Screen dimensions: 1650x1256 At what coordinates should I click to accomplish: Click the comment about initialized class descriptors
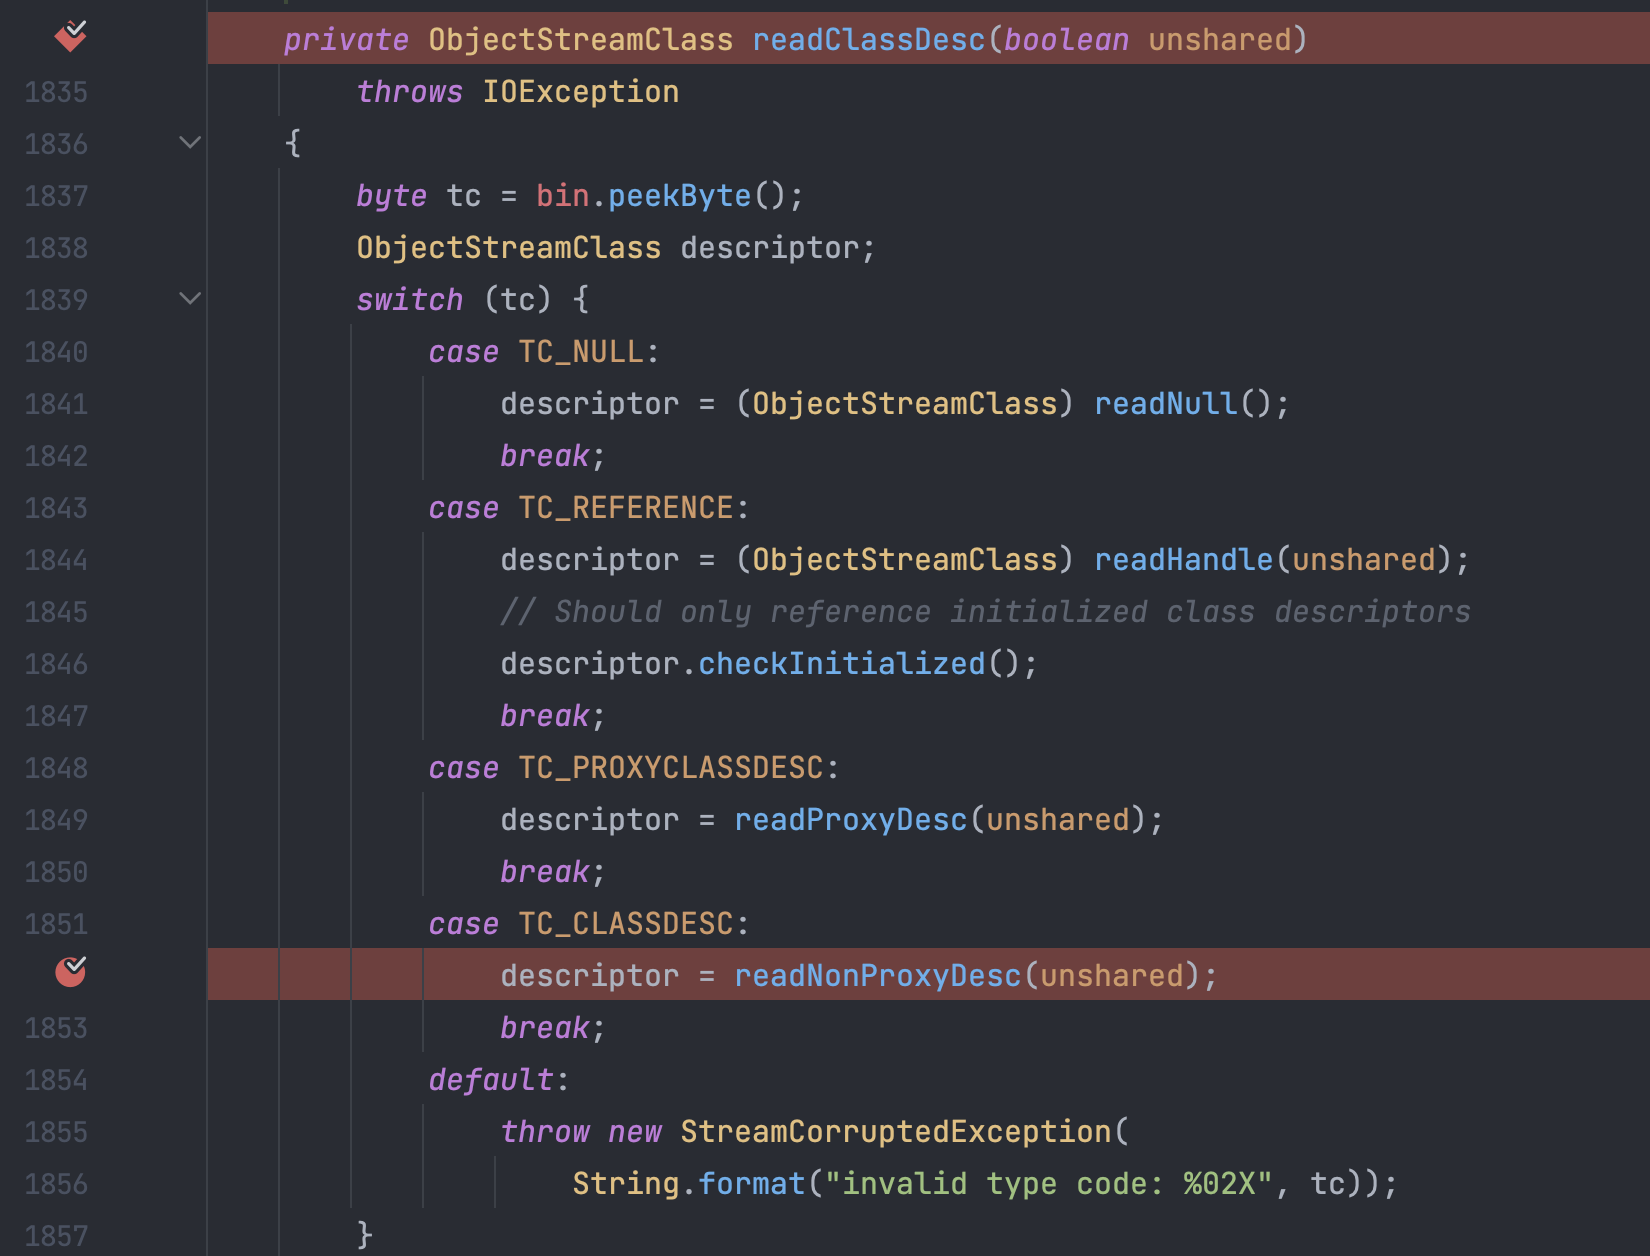click(985, 612)
